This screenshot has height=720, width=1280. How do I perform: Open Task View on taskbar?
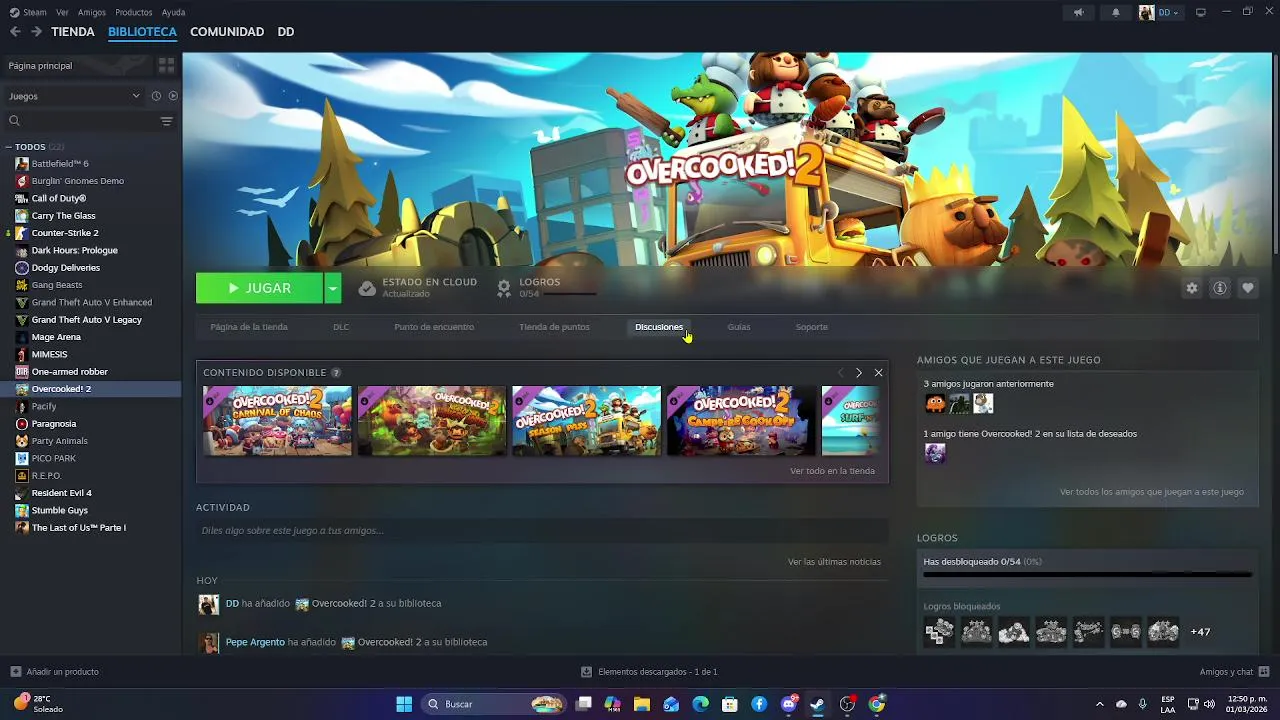click(x=584, y=704)
